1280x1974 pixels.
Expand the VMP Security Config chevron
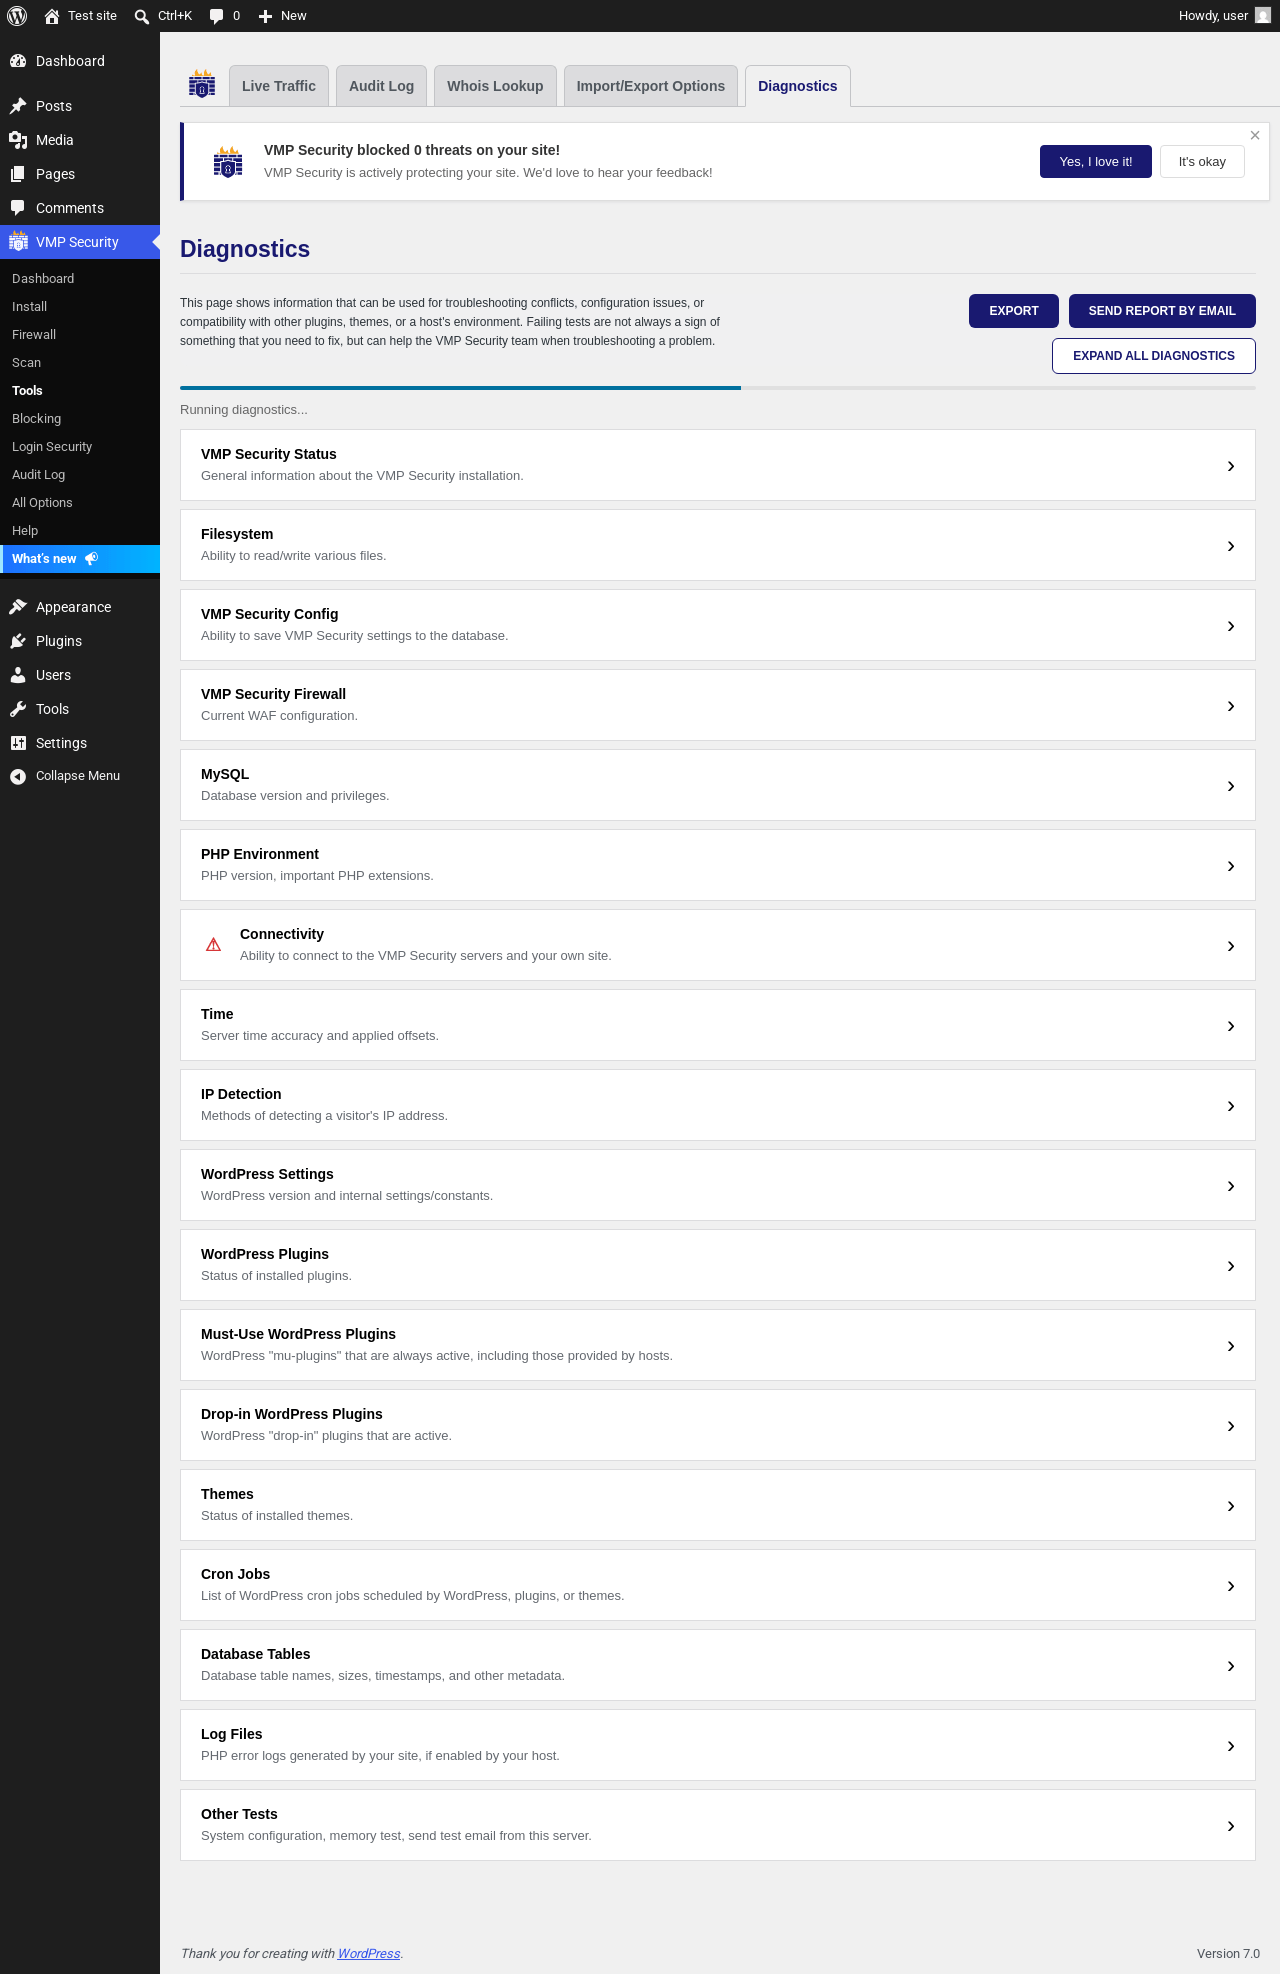[1231, 626]
